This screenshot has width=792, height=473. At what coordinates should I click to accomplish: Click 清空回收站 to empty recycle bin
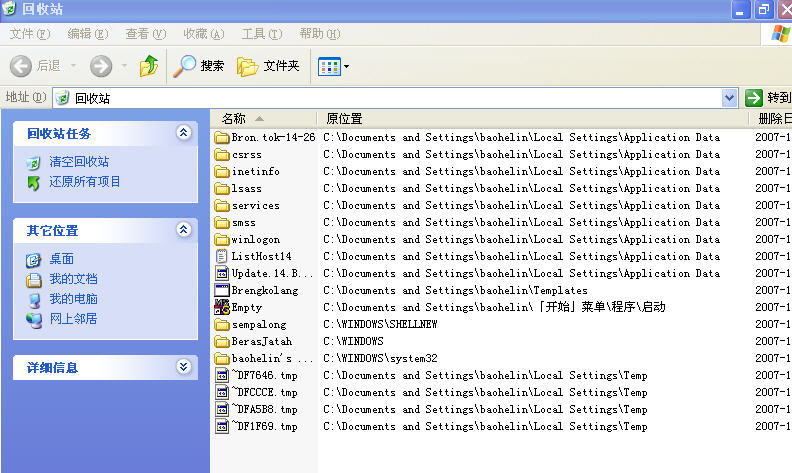click(x=79, y=162)
